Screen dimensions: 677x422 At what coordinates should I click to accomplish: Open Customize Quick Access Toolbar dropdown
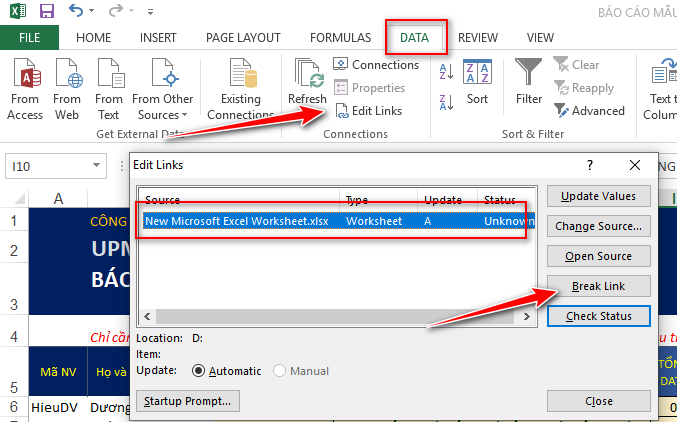tap(150, 12)
